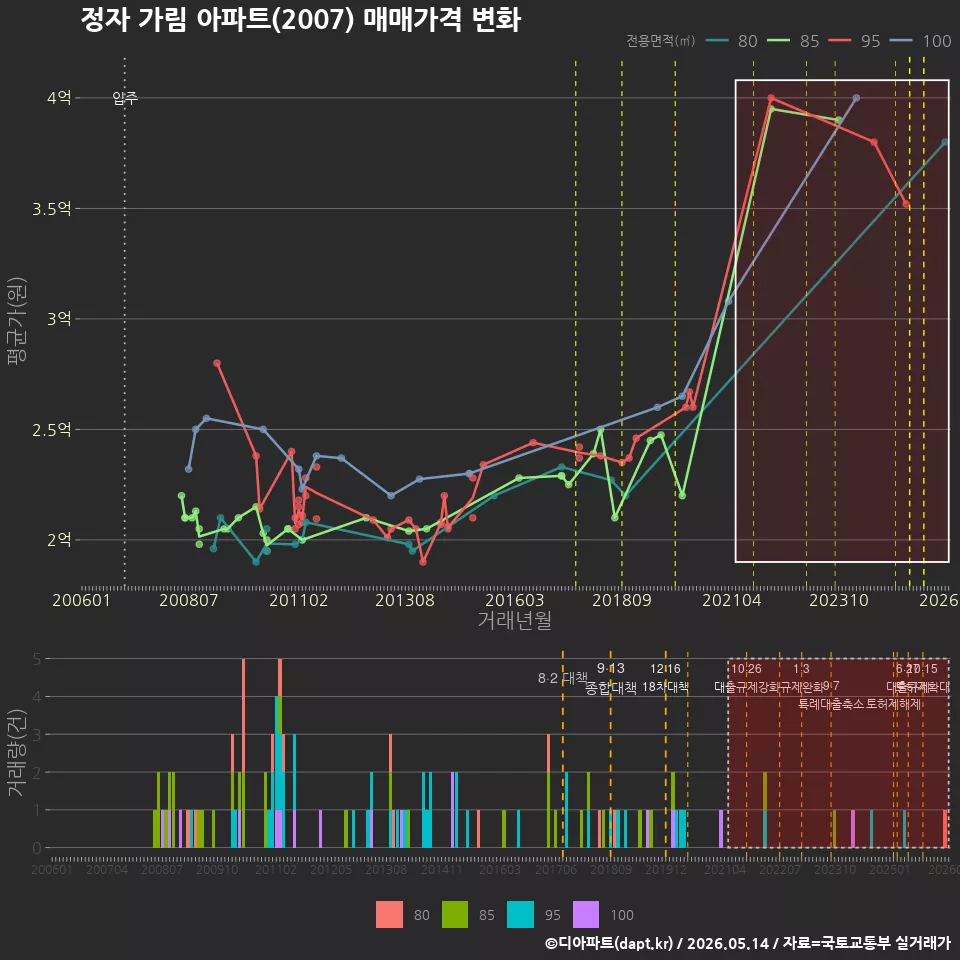Viewport: 960px width, 960px height.
Task: Click the 5 label on volume y-axis
Action: pos(37,659)
